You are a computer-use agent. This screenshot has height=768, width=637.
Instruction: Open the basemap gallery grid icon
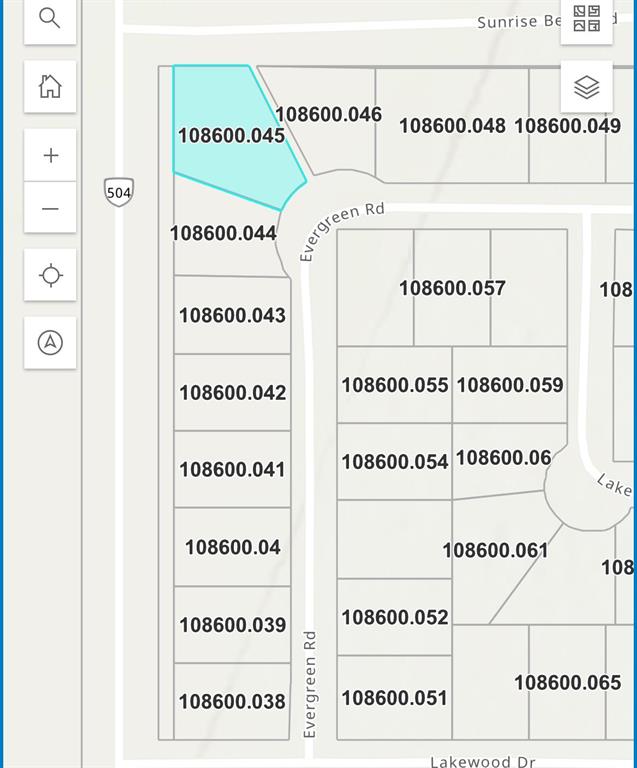tap(587, 19)
